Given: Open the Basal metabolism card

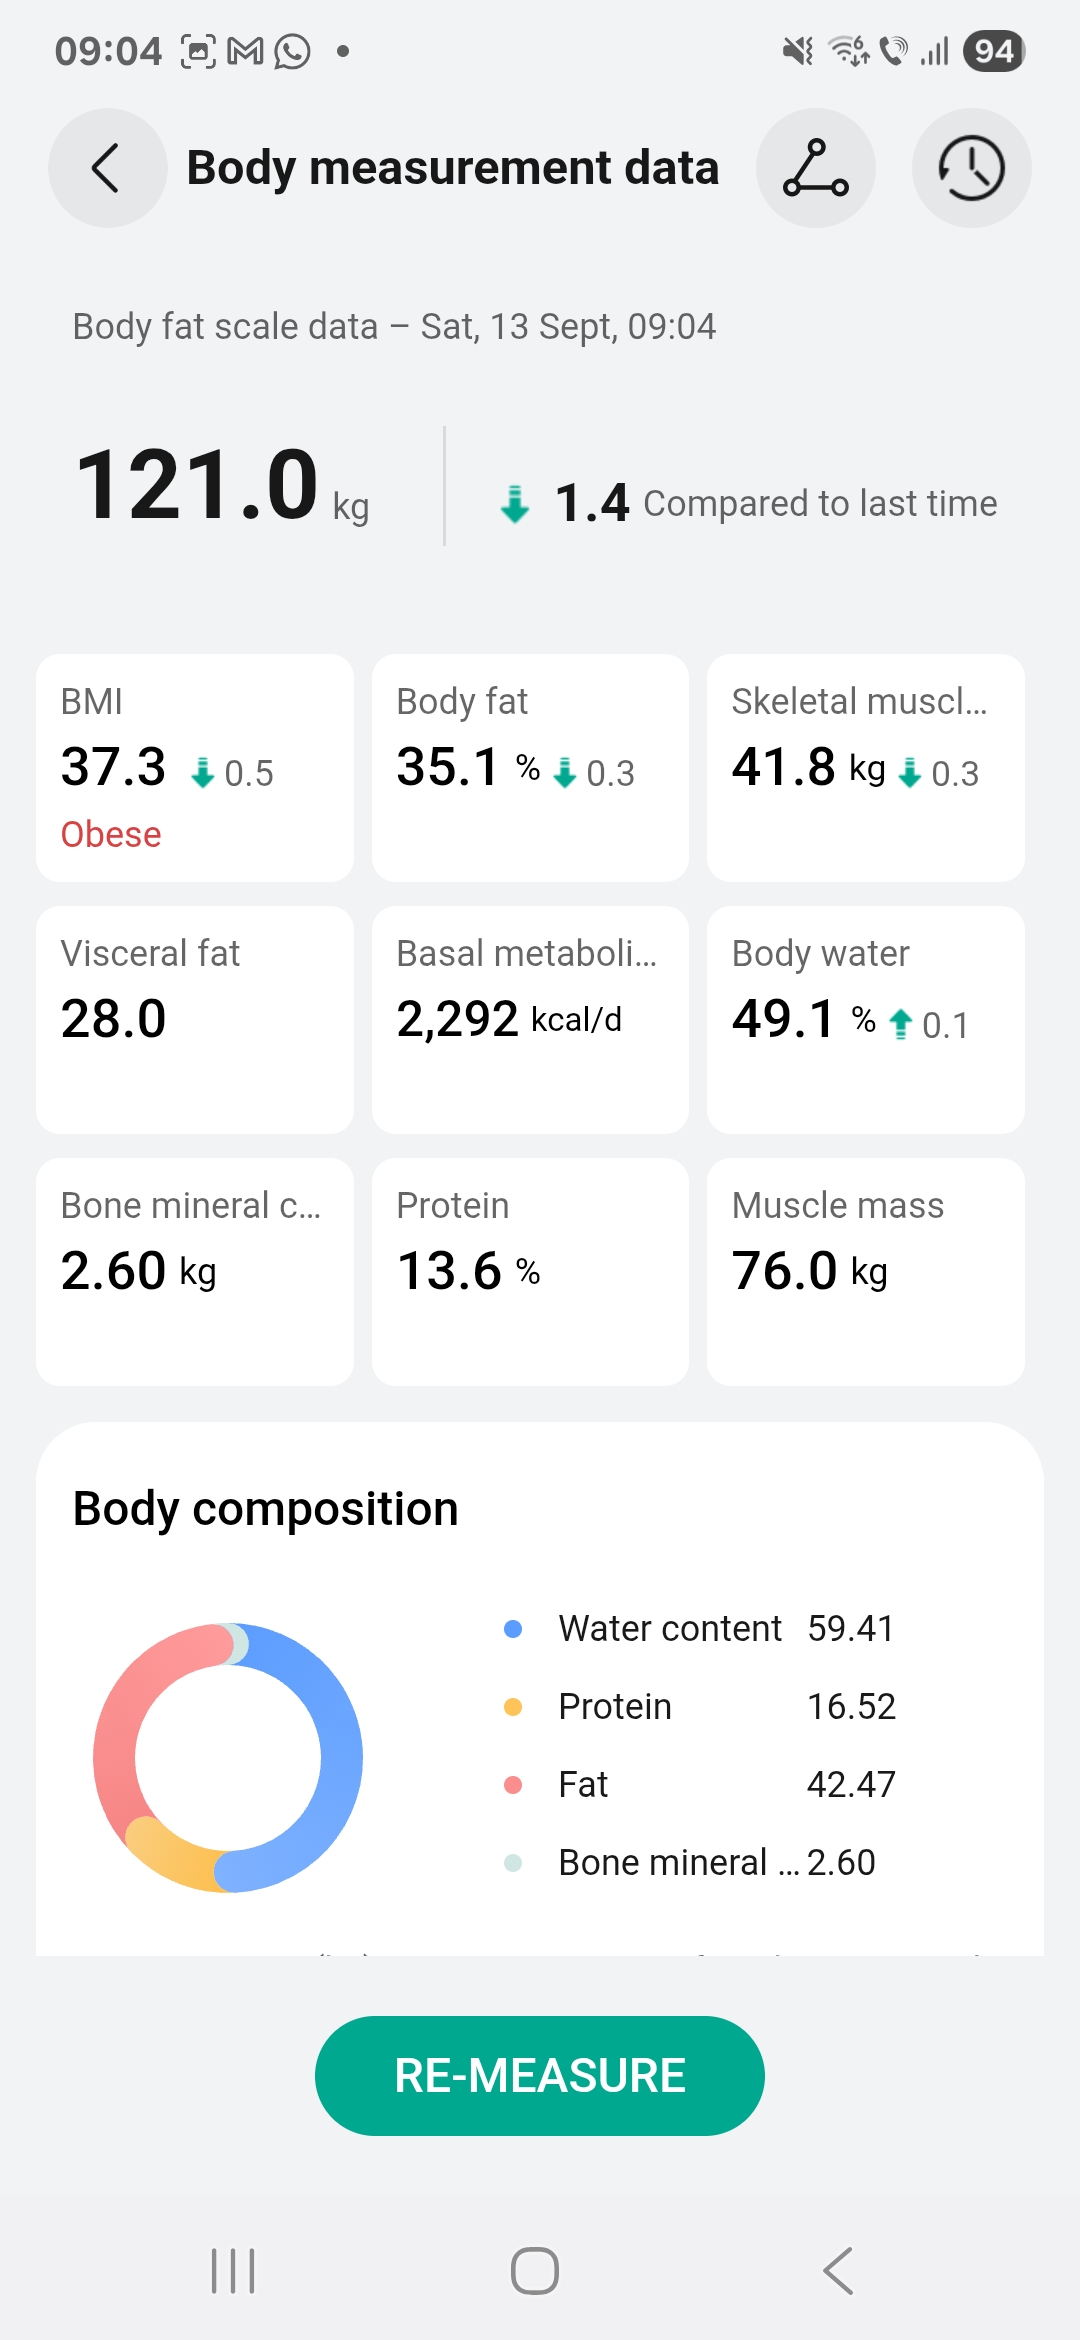Looking at the screenshot, I should (x=530, y=1020).
